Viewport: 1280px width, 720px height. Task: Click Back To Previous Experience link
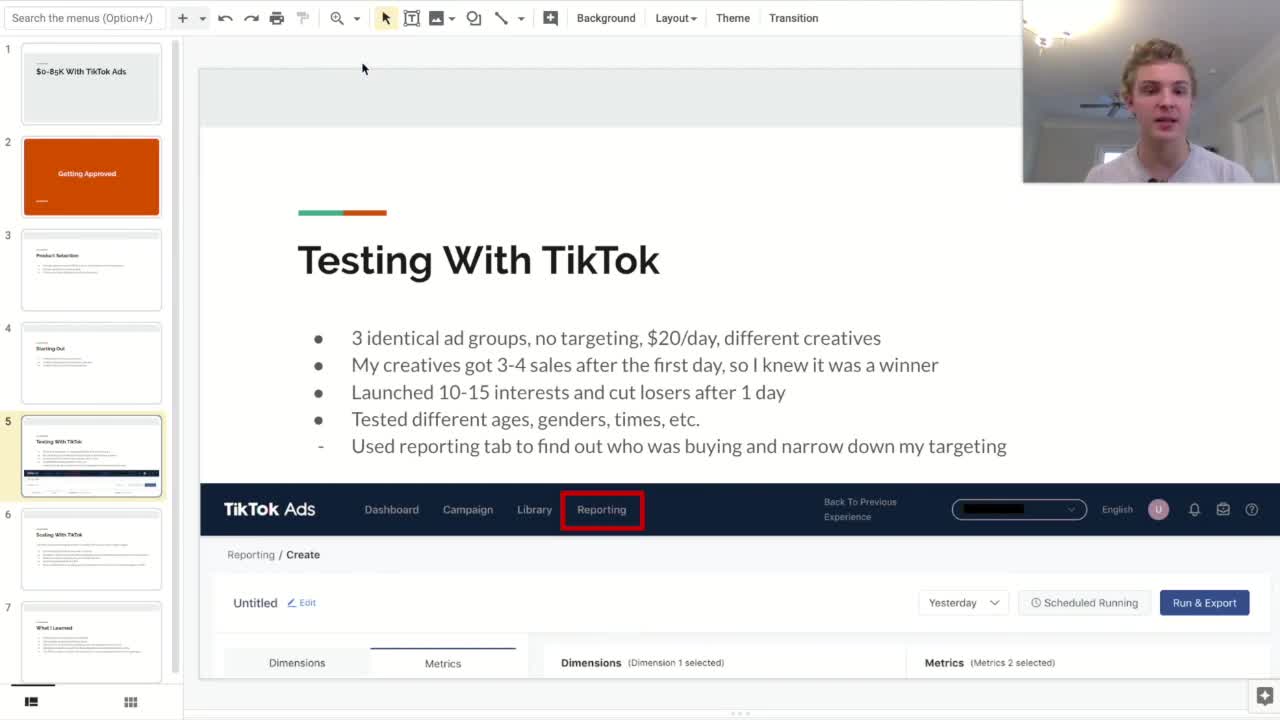pyautogui.click(x=860, y=509)
